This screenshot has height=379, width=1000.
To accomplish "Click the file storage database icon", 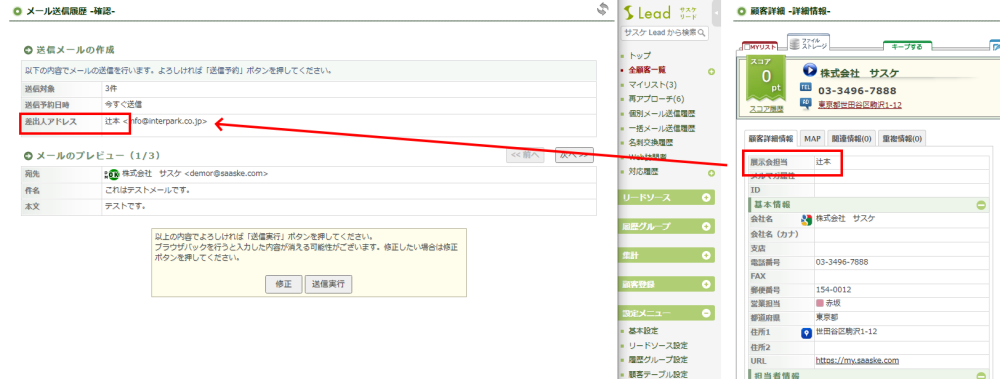I will pos(795,45).
